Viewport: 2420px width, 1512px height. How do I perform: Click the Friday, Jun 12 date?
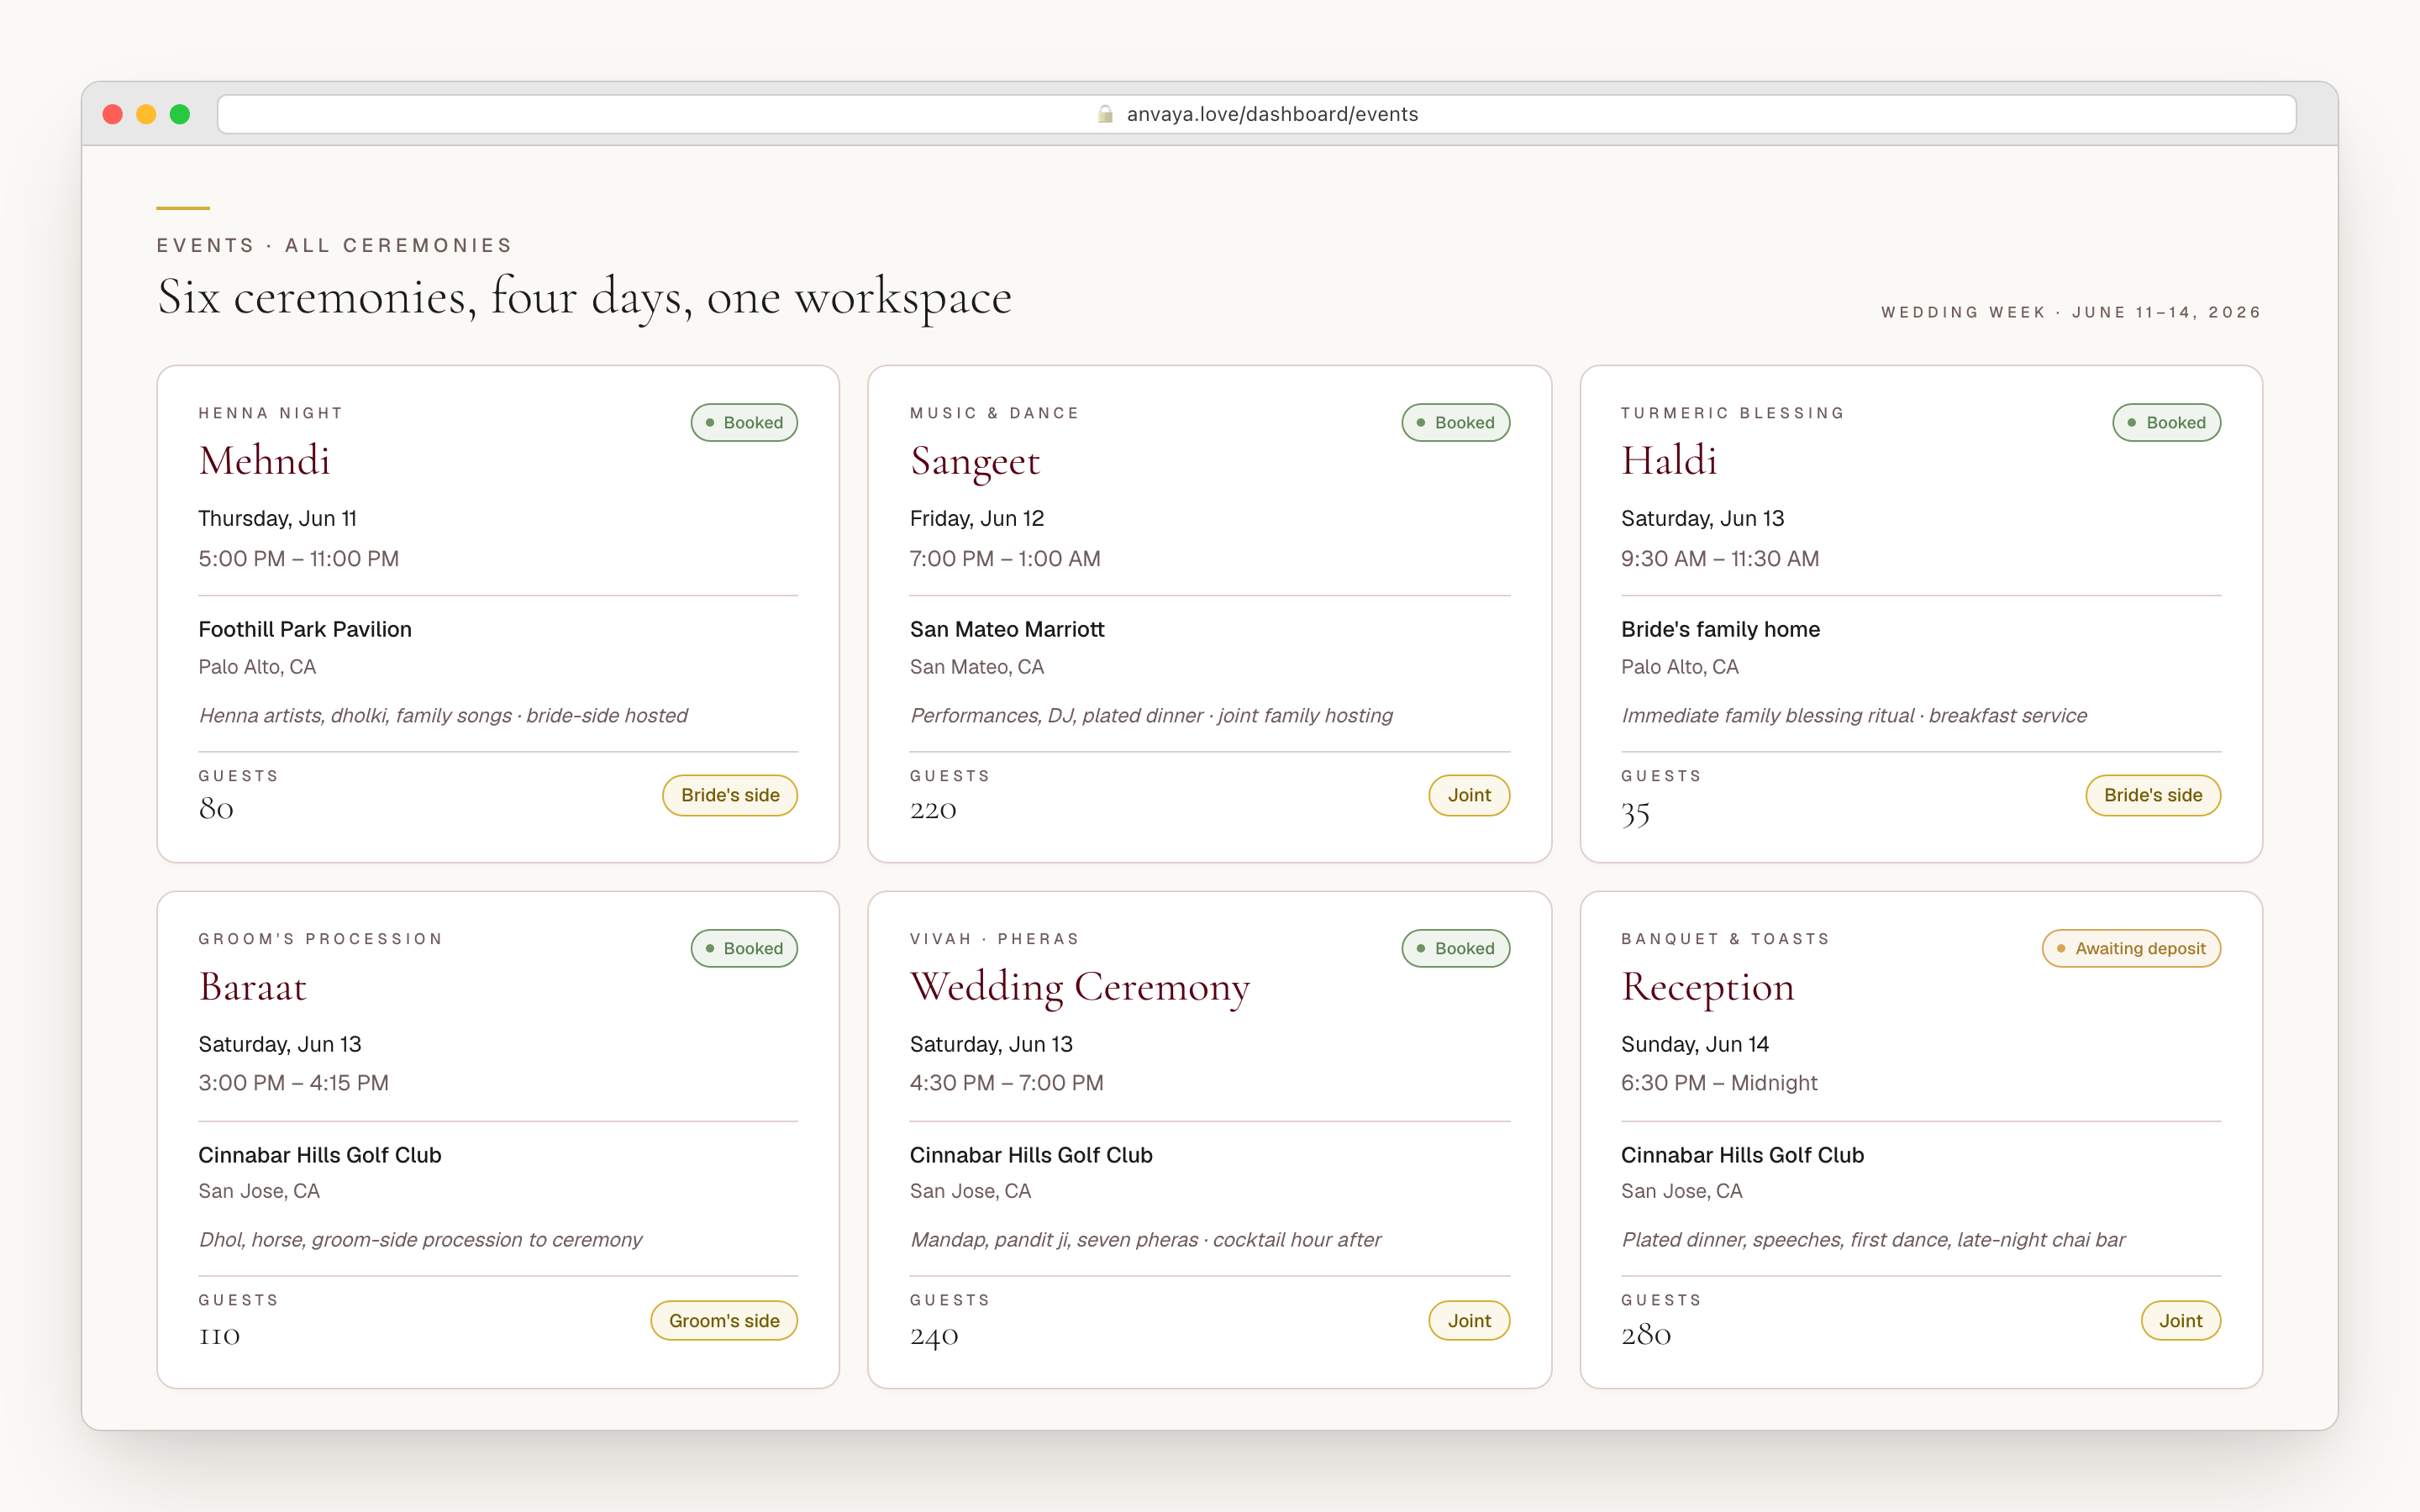coord(977,518)
